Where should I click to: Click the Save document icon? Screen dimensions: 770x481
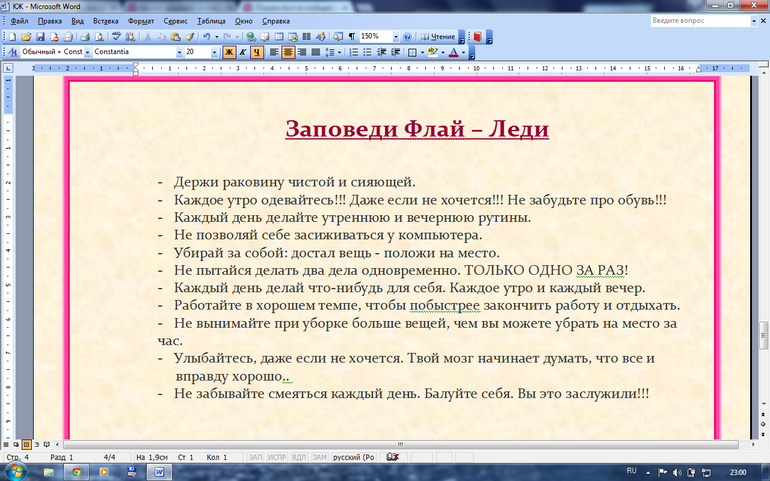pyautogui.click(x=39, y=36)
